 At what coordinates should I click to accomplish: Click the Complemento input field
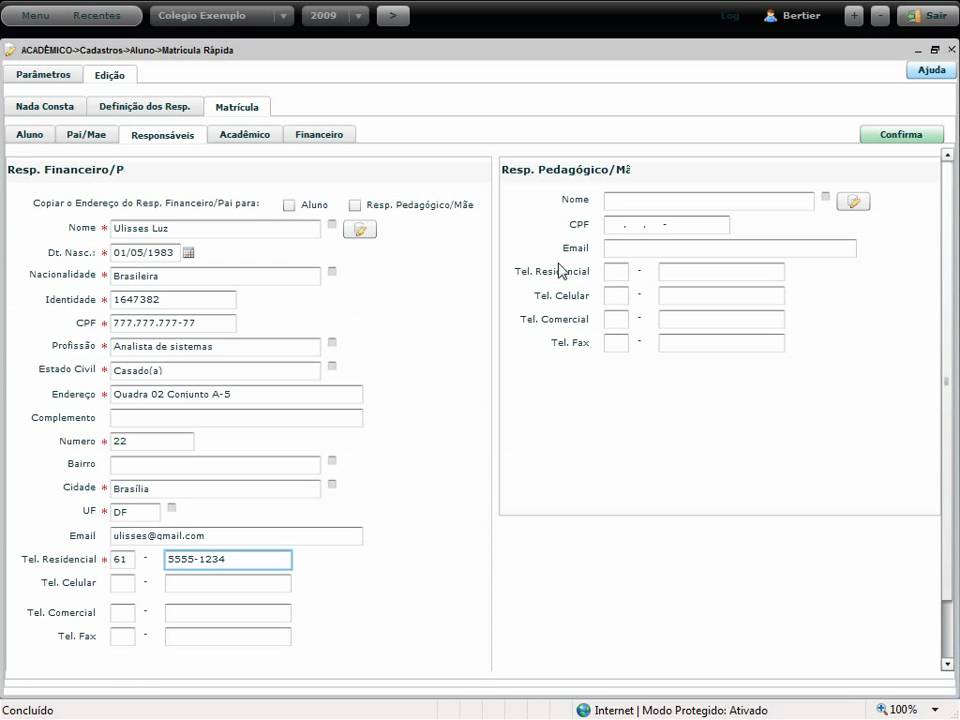pyautogui.click(x=236, y=418)
